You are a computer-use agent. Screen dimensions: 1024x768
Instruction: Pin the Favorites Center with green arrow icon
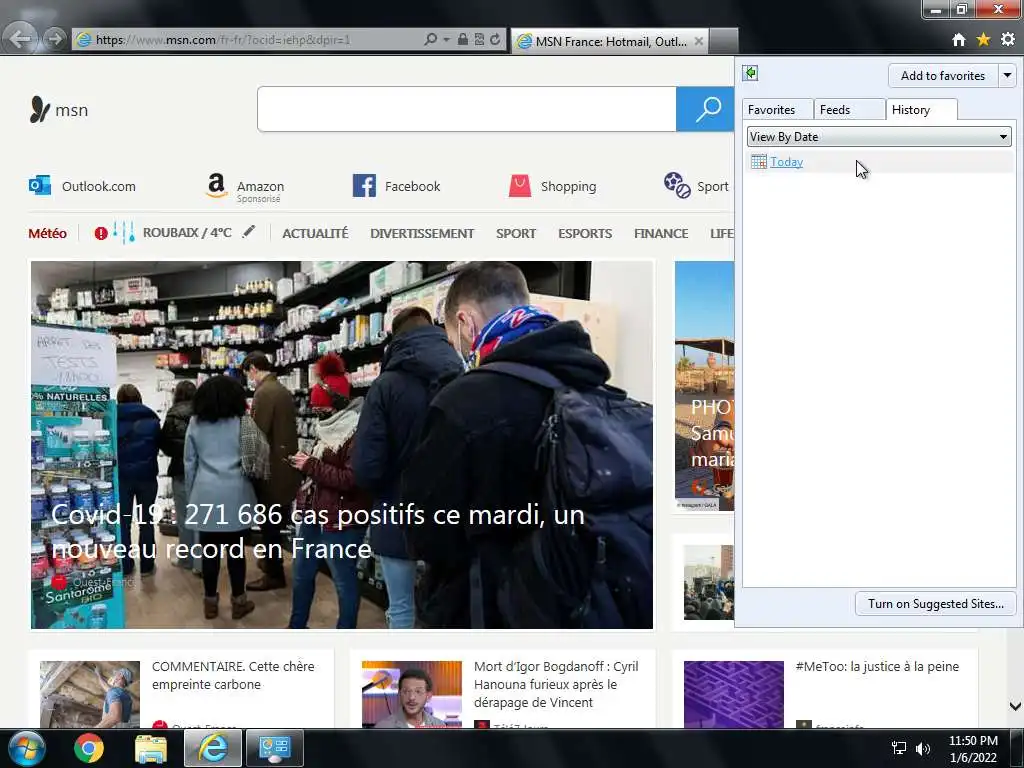point(750,73)
